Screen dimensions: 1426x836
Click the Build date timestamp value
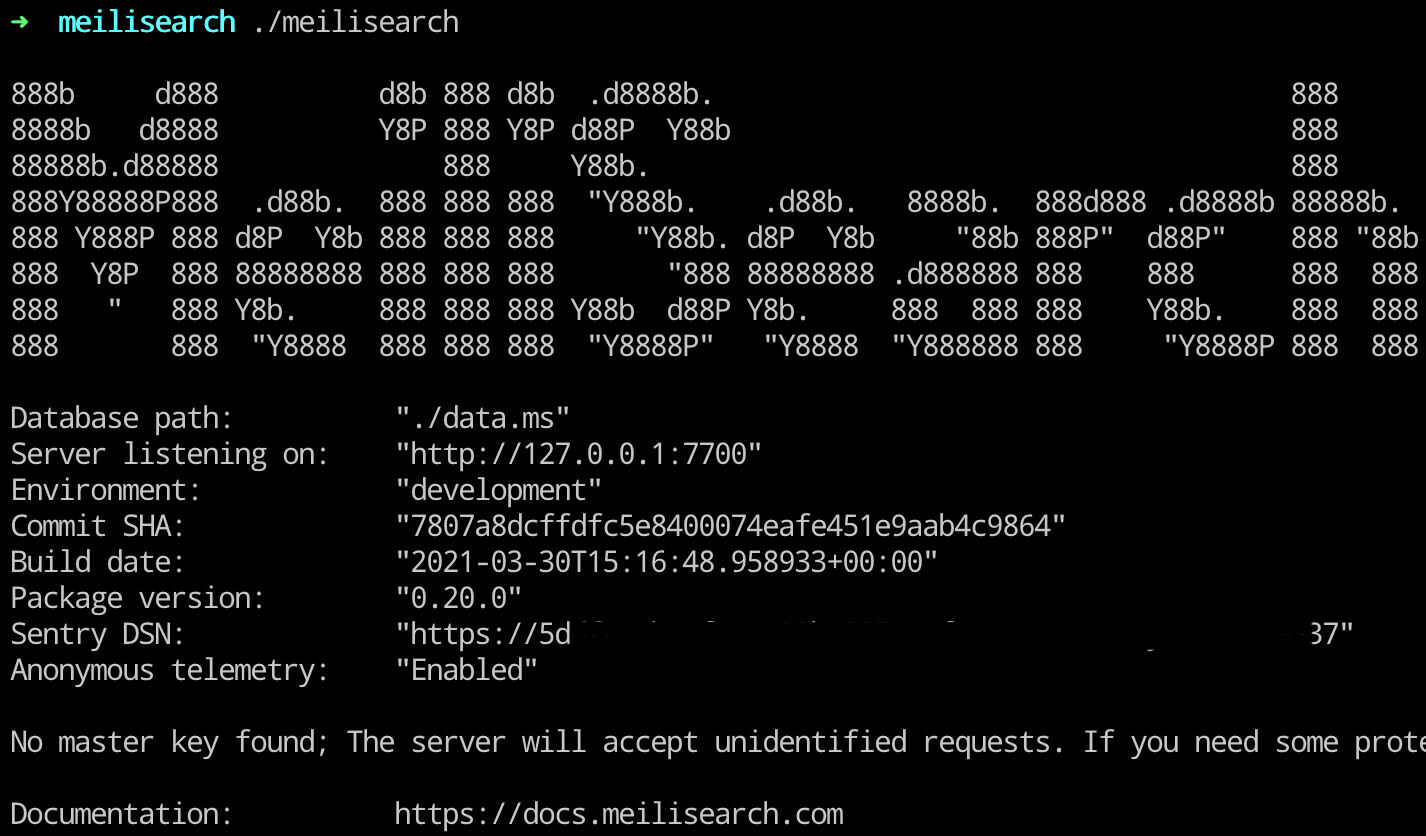pos(667,562)
